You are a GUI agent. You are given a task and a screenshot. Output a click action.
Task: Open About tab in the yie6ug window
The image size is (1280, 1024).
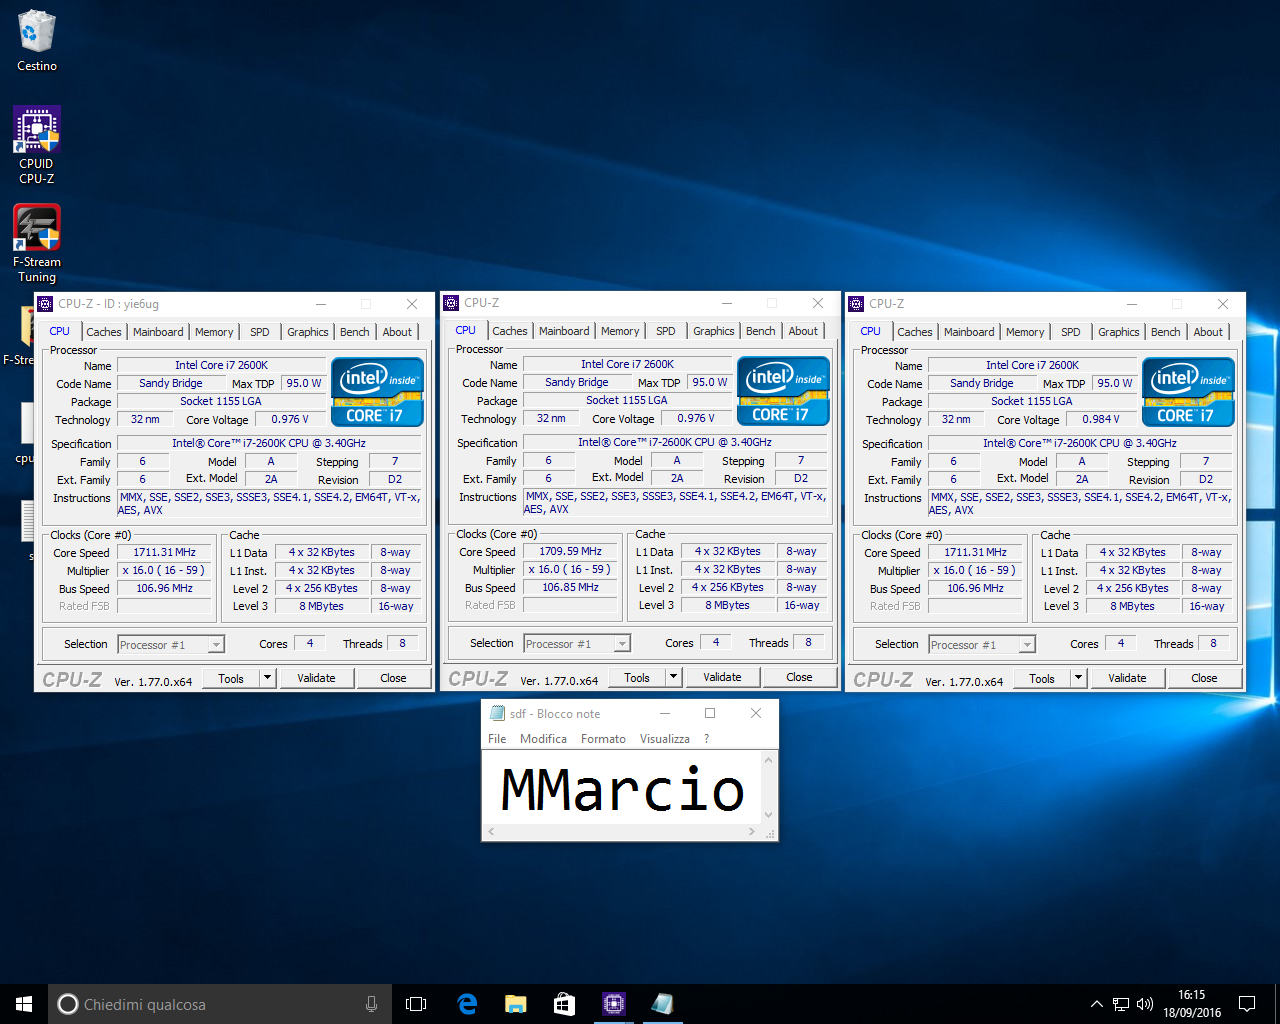(397, 332)
